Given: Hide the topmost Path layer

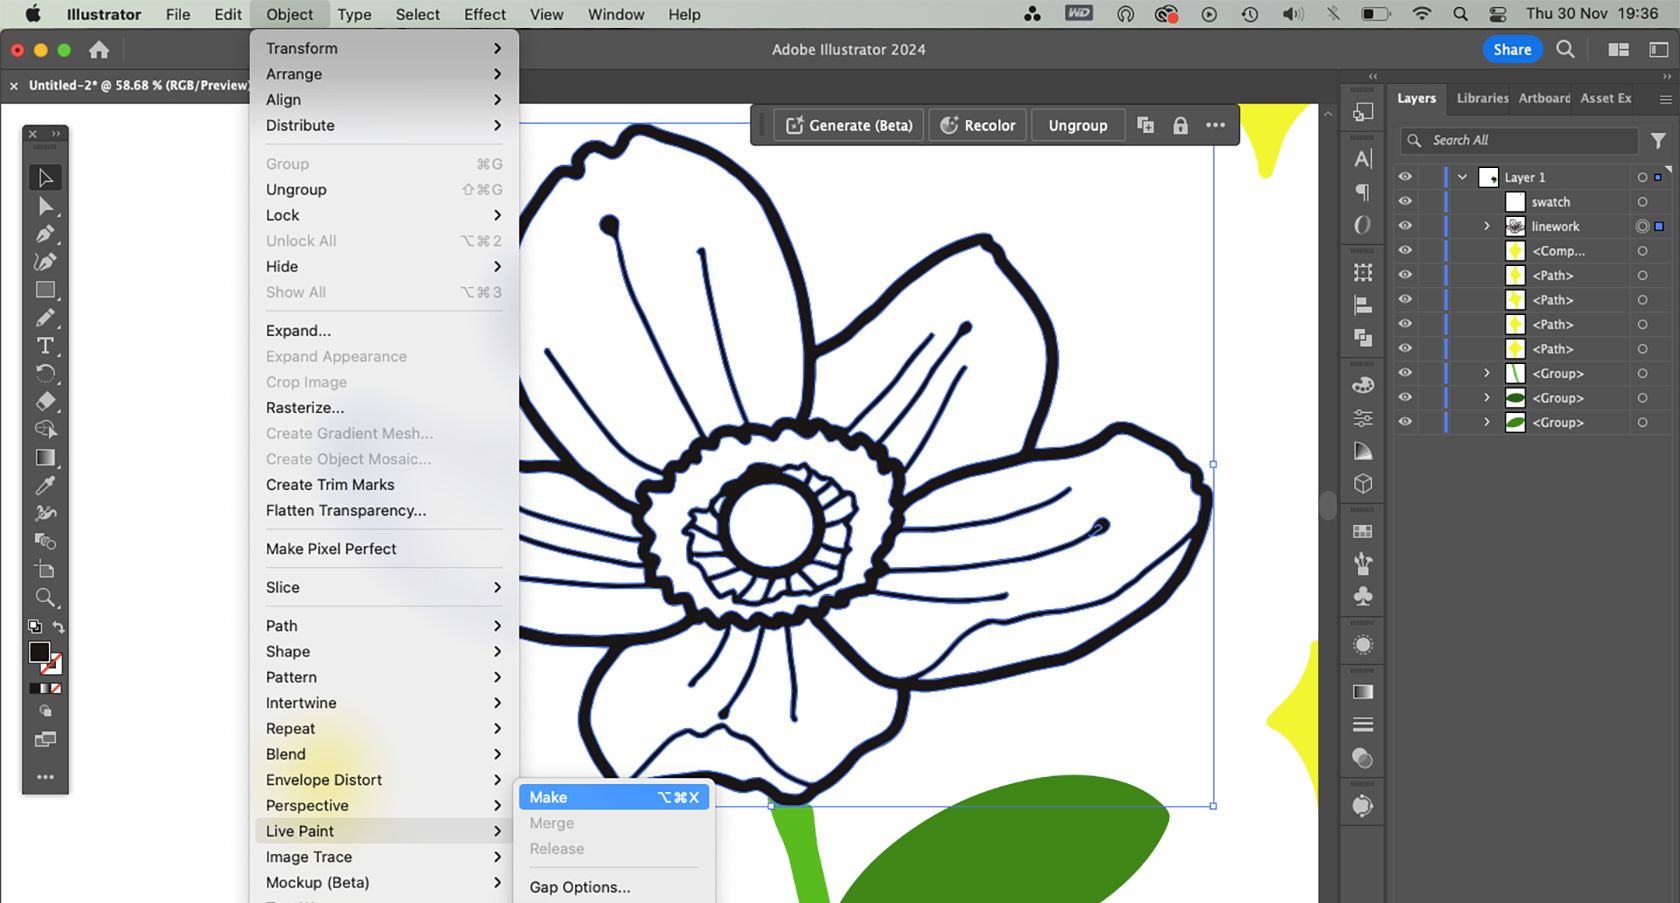Looking at the screenshot, I should [x=1405, y=275].
